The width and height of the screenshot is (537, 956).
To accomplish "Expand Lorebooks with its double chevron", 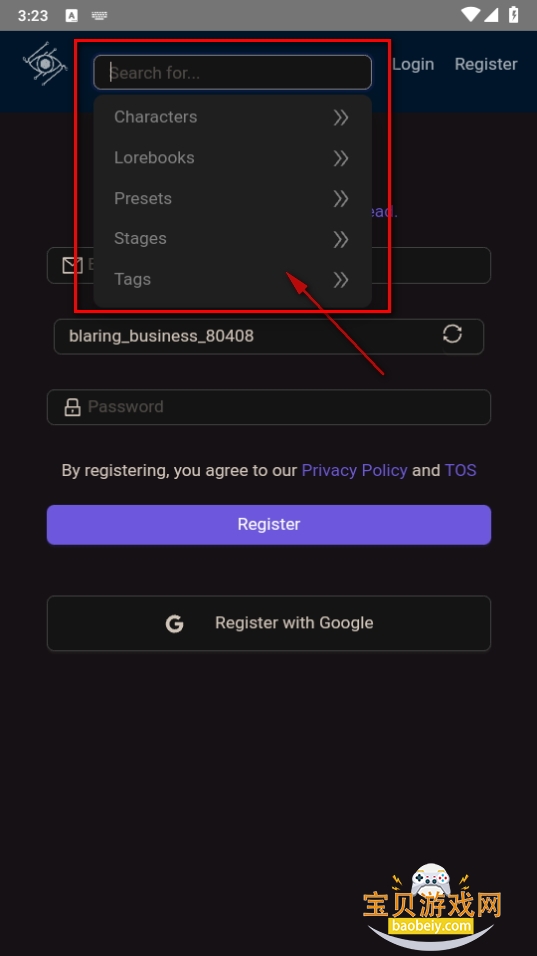I will (341, 158).
